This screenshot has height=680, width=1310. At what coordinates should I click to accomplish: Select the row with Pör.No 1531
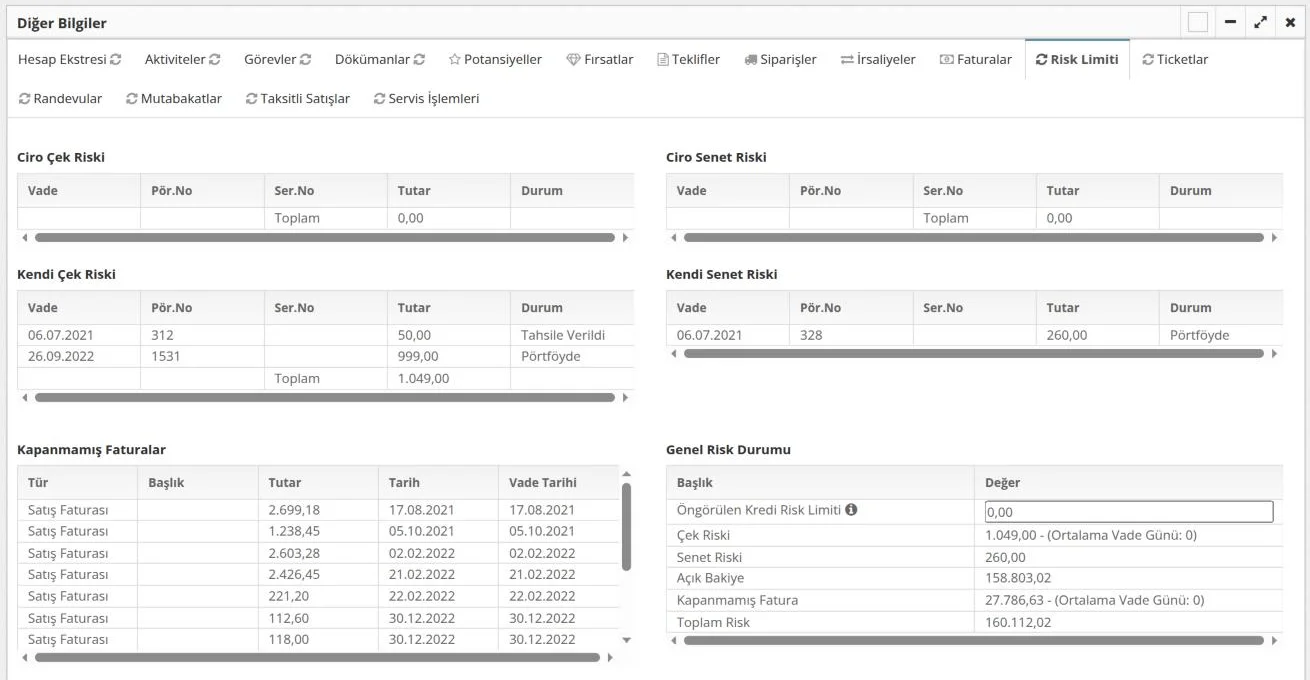click(x=326, y=356)
